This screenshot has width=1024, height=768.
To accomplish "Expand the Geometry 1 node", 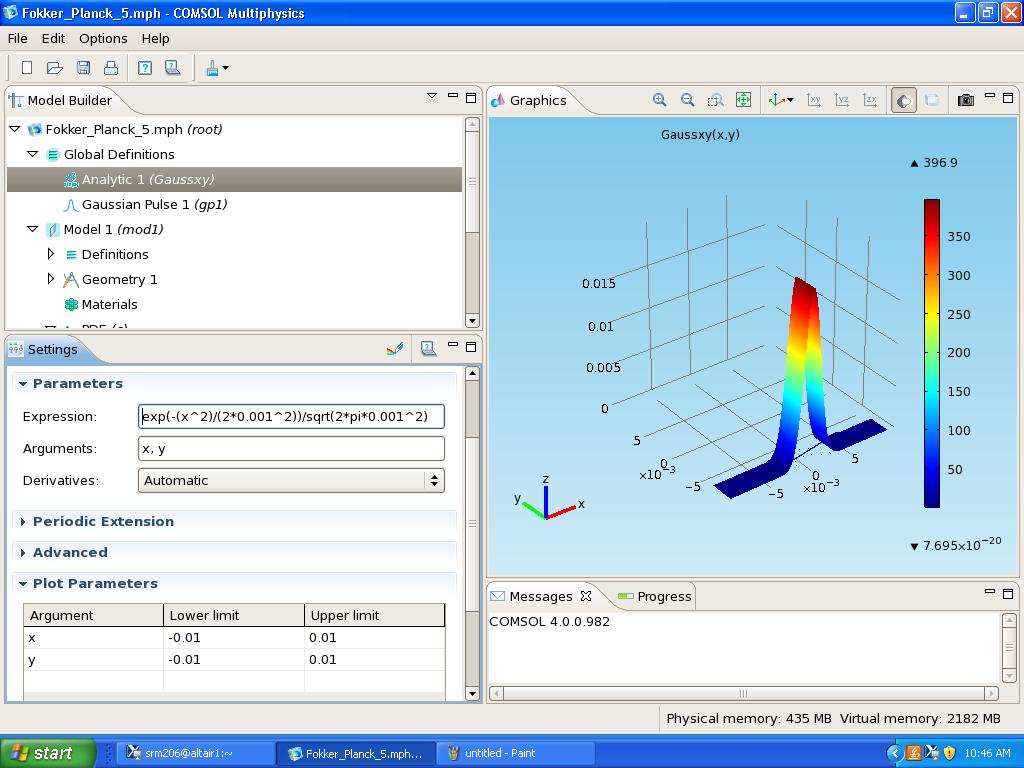I will tap(51, 279).
